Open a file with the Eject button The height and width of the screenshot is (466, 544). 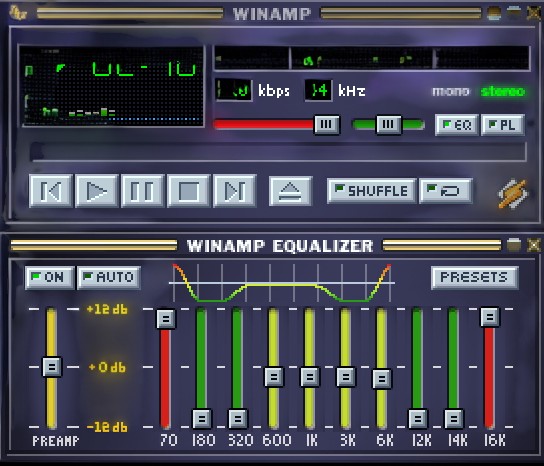click(x=291, y=191)
